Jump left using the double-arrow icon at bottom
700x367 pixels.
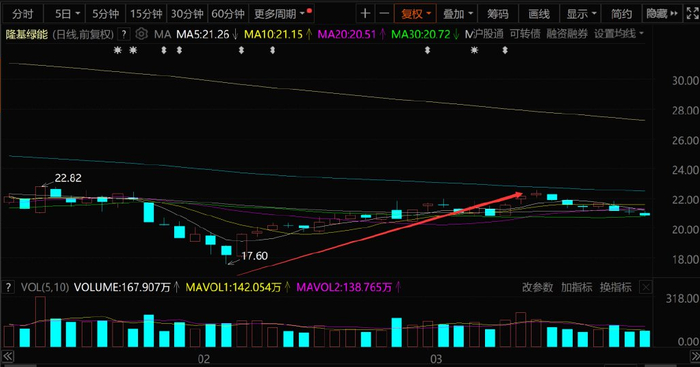click(8, 356)
